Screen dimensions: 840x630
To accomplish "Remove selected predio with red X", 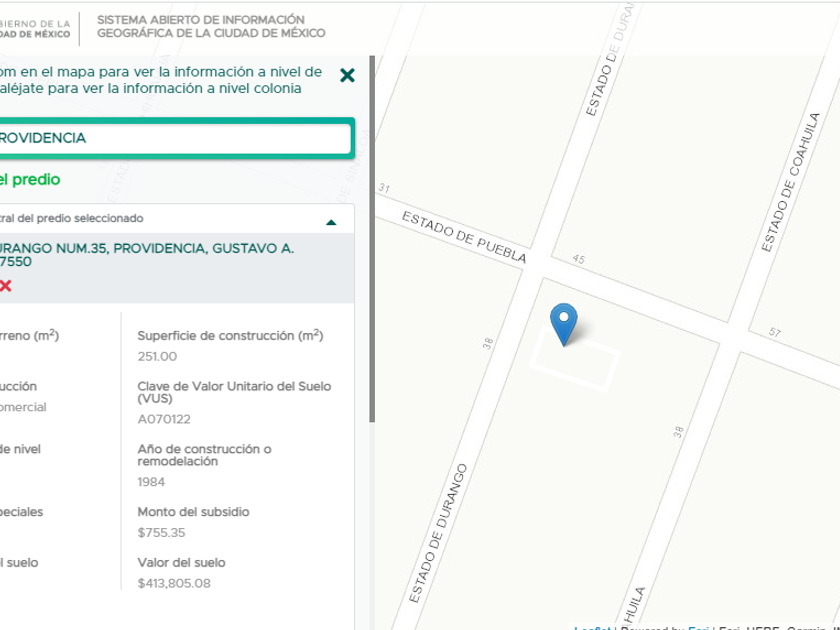I will [x=5, y=286].
